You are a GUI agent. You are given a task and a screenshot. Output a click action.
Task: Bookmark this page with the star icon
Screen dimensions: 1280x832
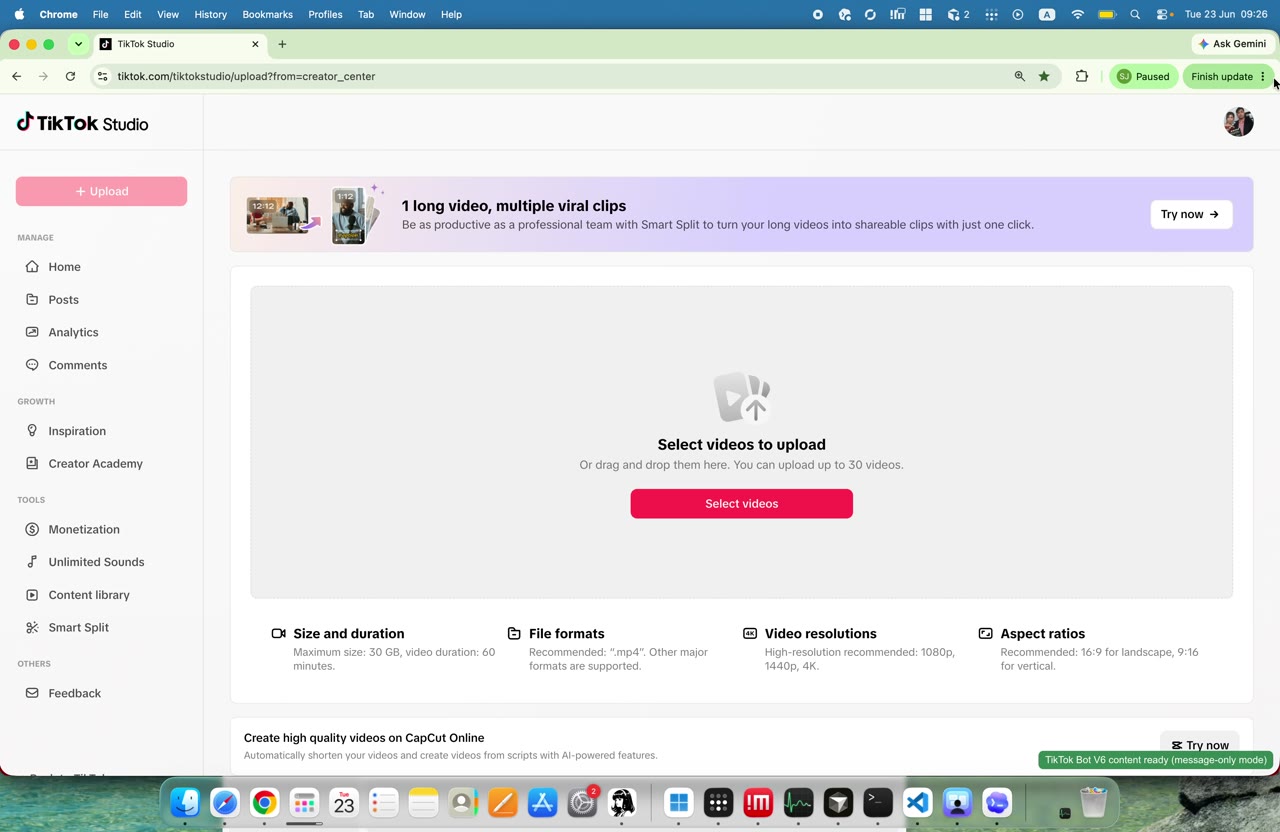[1044, 76]
